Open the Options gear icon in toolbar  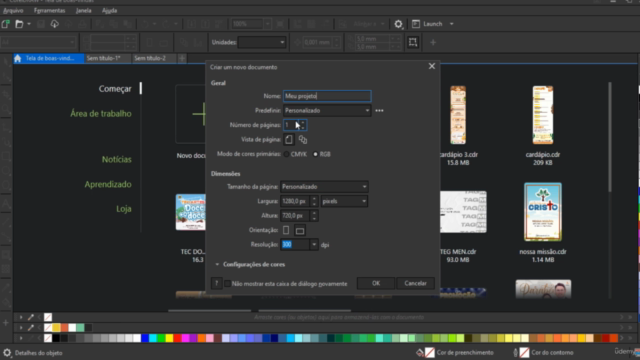[398, 24]
